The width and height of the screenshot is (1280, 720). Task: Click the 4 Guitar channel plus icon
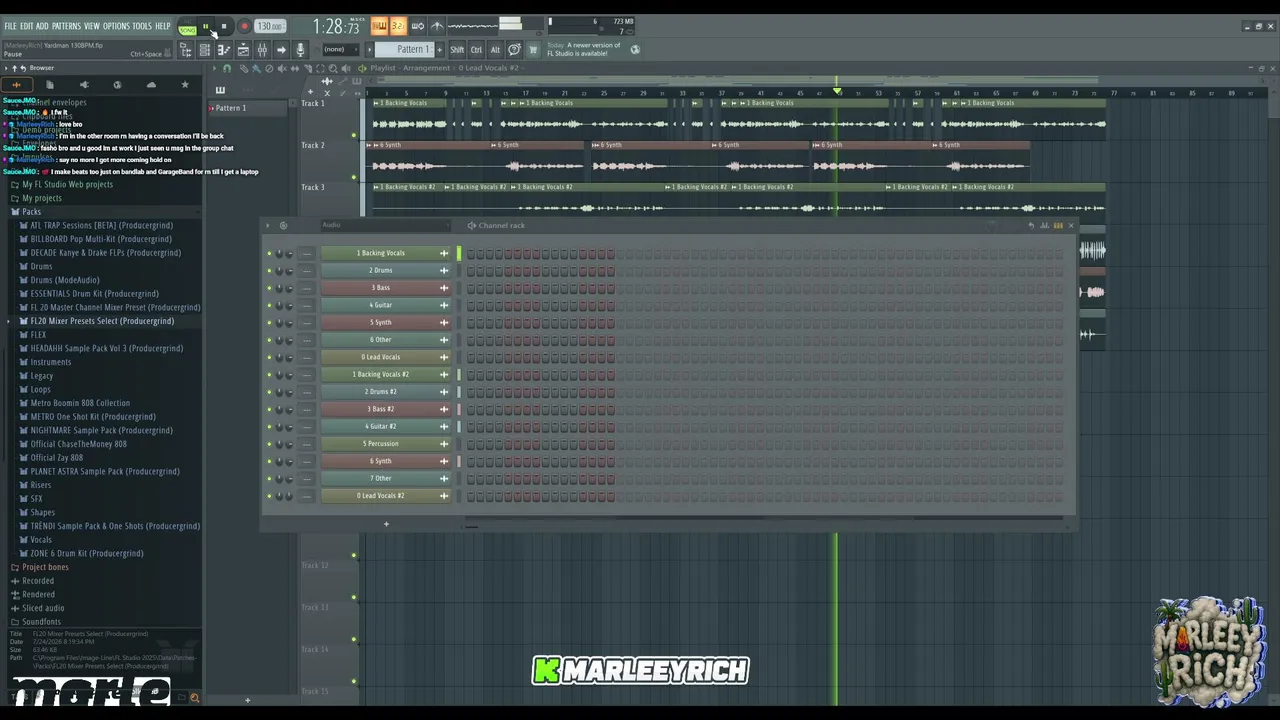point(444,305)
